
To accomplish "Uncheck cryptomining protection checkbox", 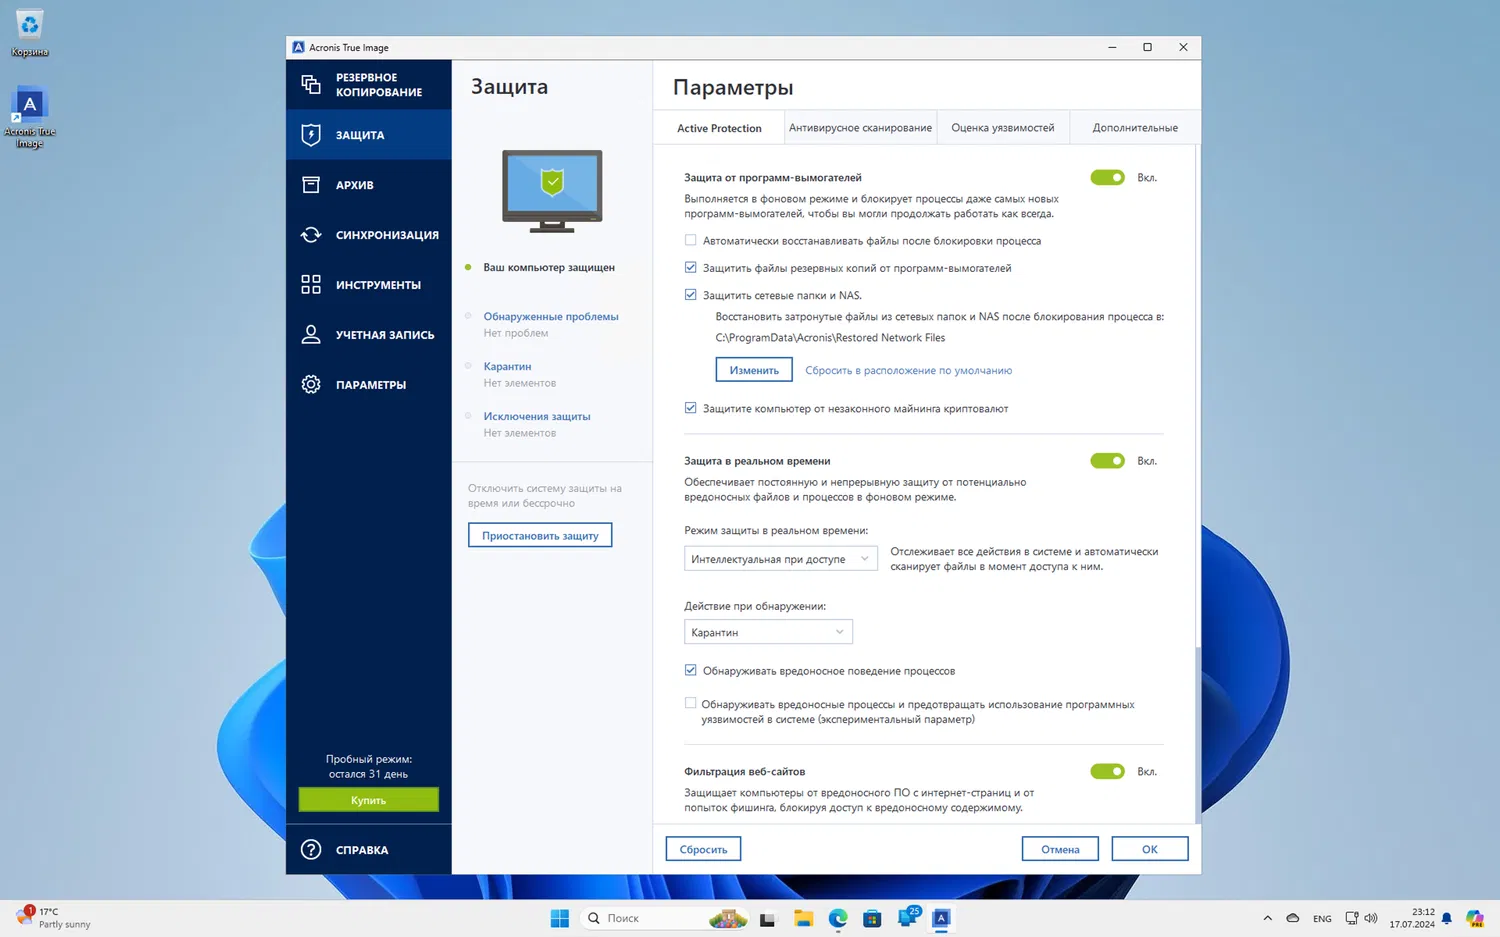I will tap(690, 408).
